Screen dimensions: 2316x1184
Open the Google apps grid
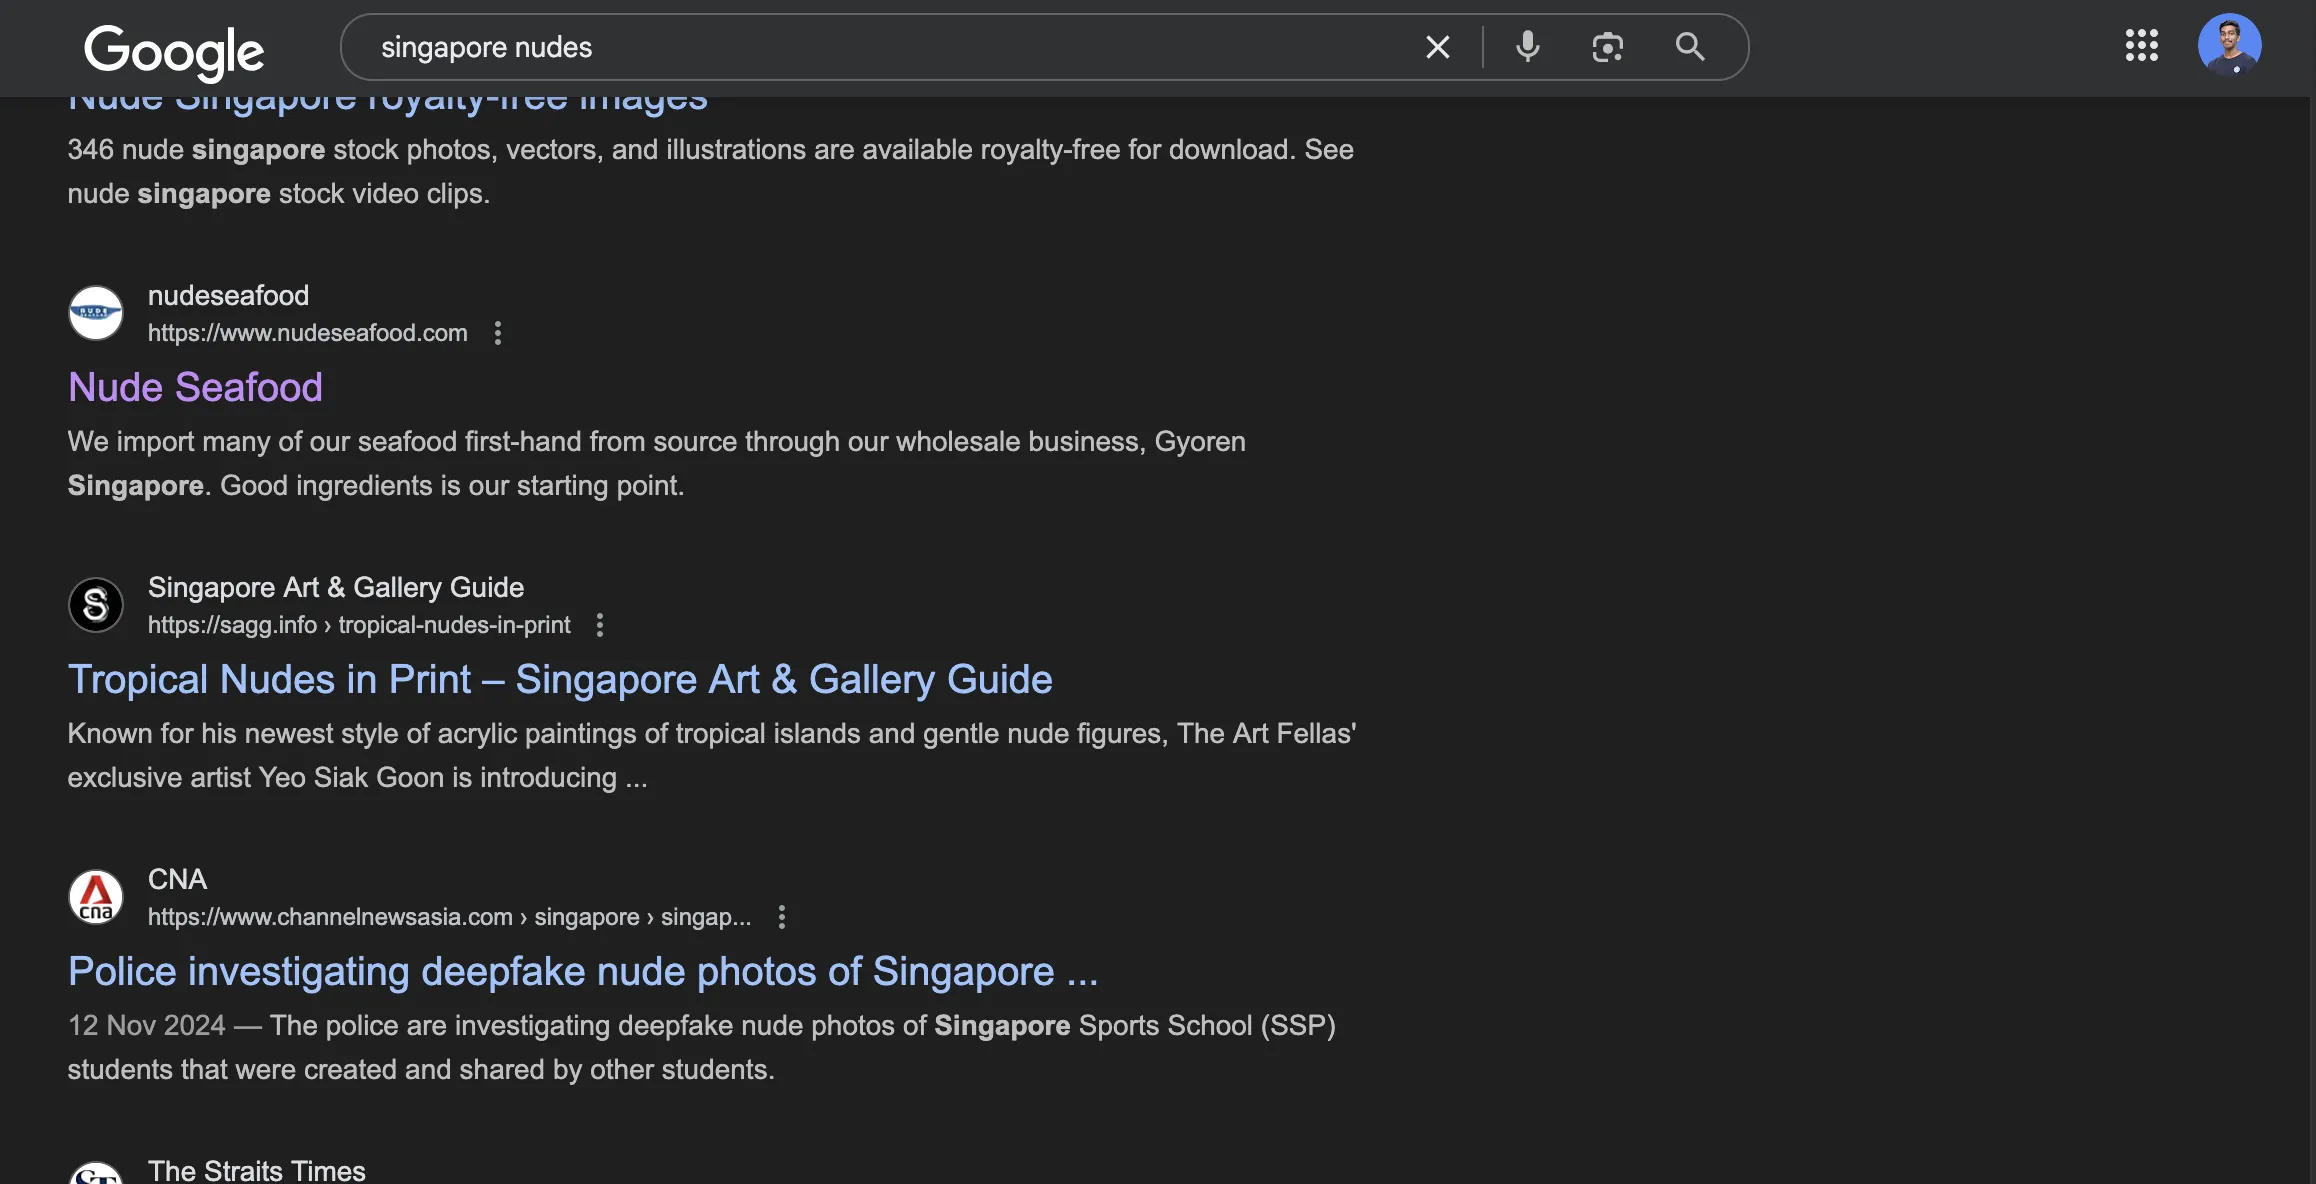[x=2141, y=45]
